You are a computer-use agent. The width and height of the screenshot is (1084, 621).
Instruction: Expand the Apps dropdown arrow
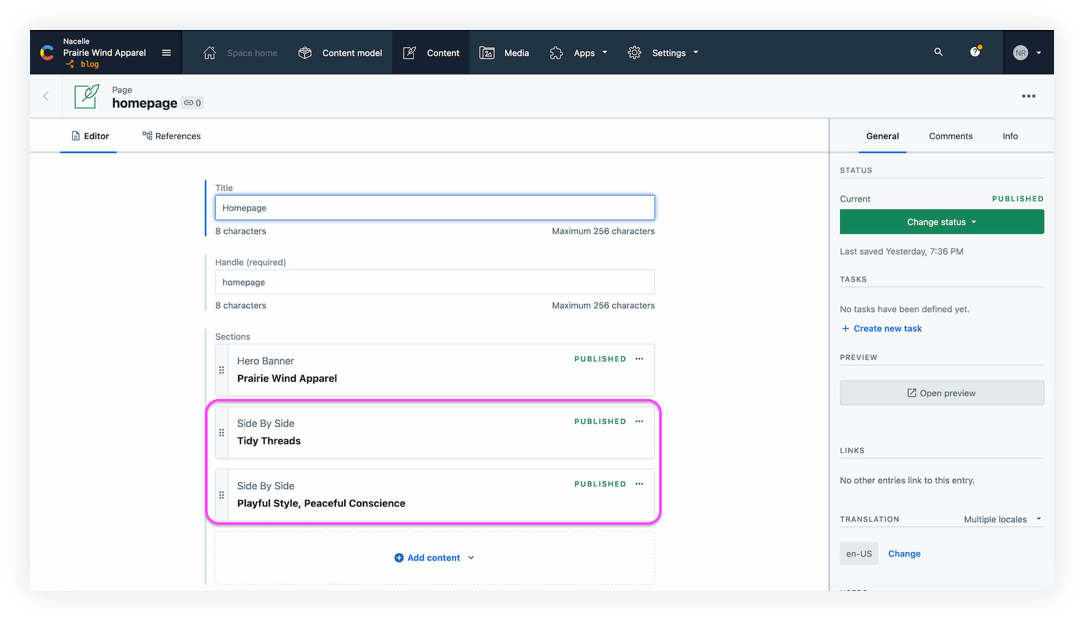pyautogui.click(x=605, y=53)
